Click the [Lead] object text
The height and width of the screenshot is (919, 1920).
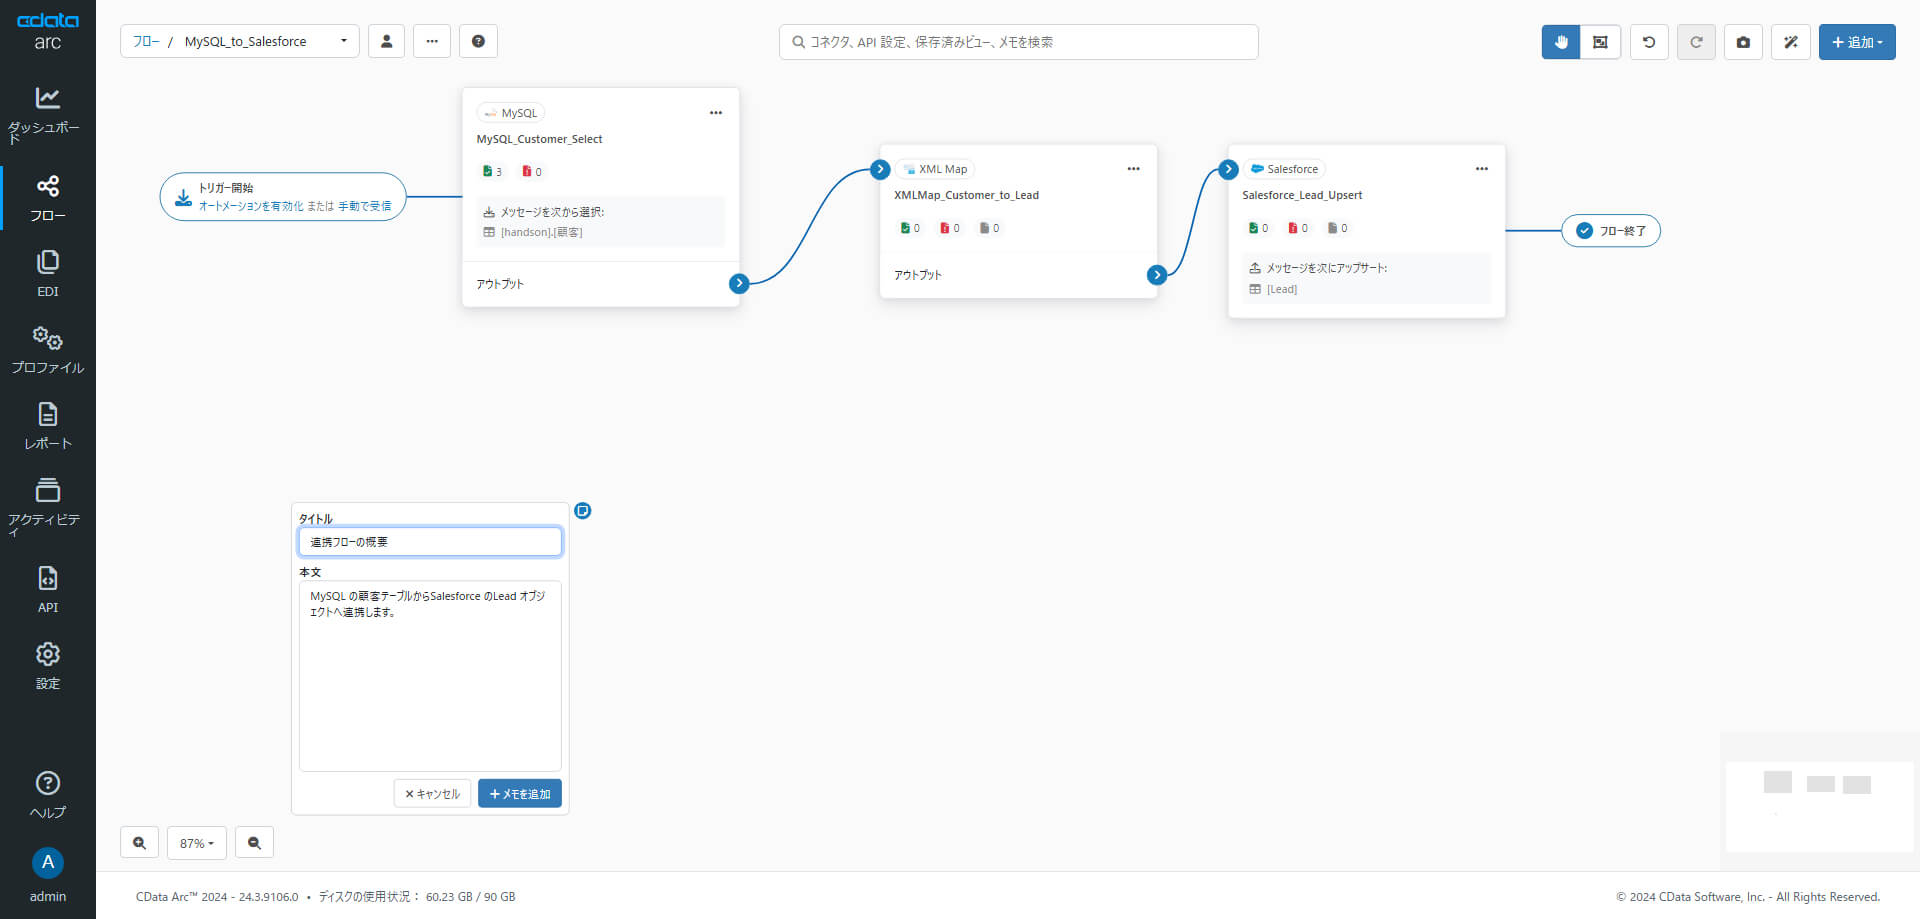pyautogui.click(x=1282, y=289)
